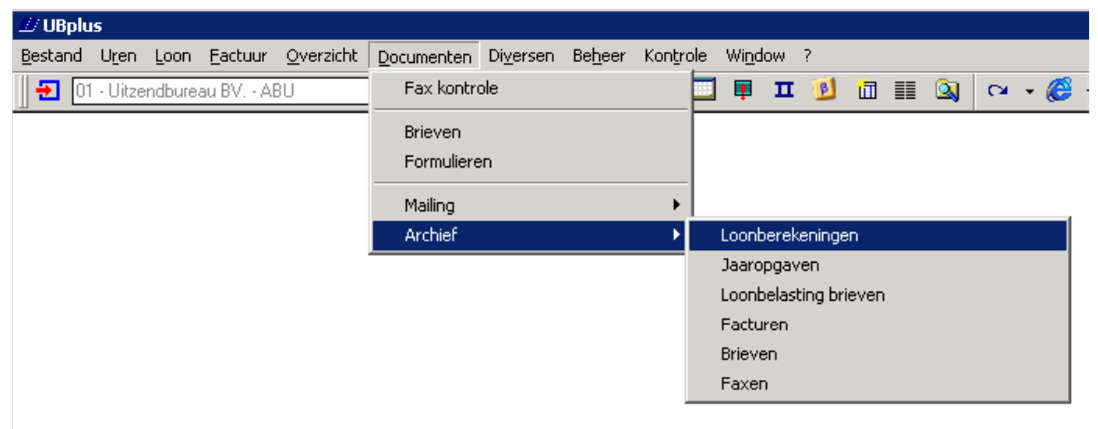
Task: Click the yellow book beta icon
Action: coord(825,91)
